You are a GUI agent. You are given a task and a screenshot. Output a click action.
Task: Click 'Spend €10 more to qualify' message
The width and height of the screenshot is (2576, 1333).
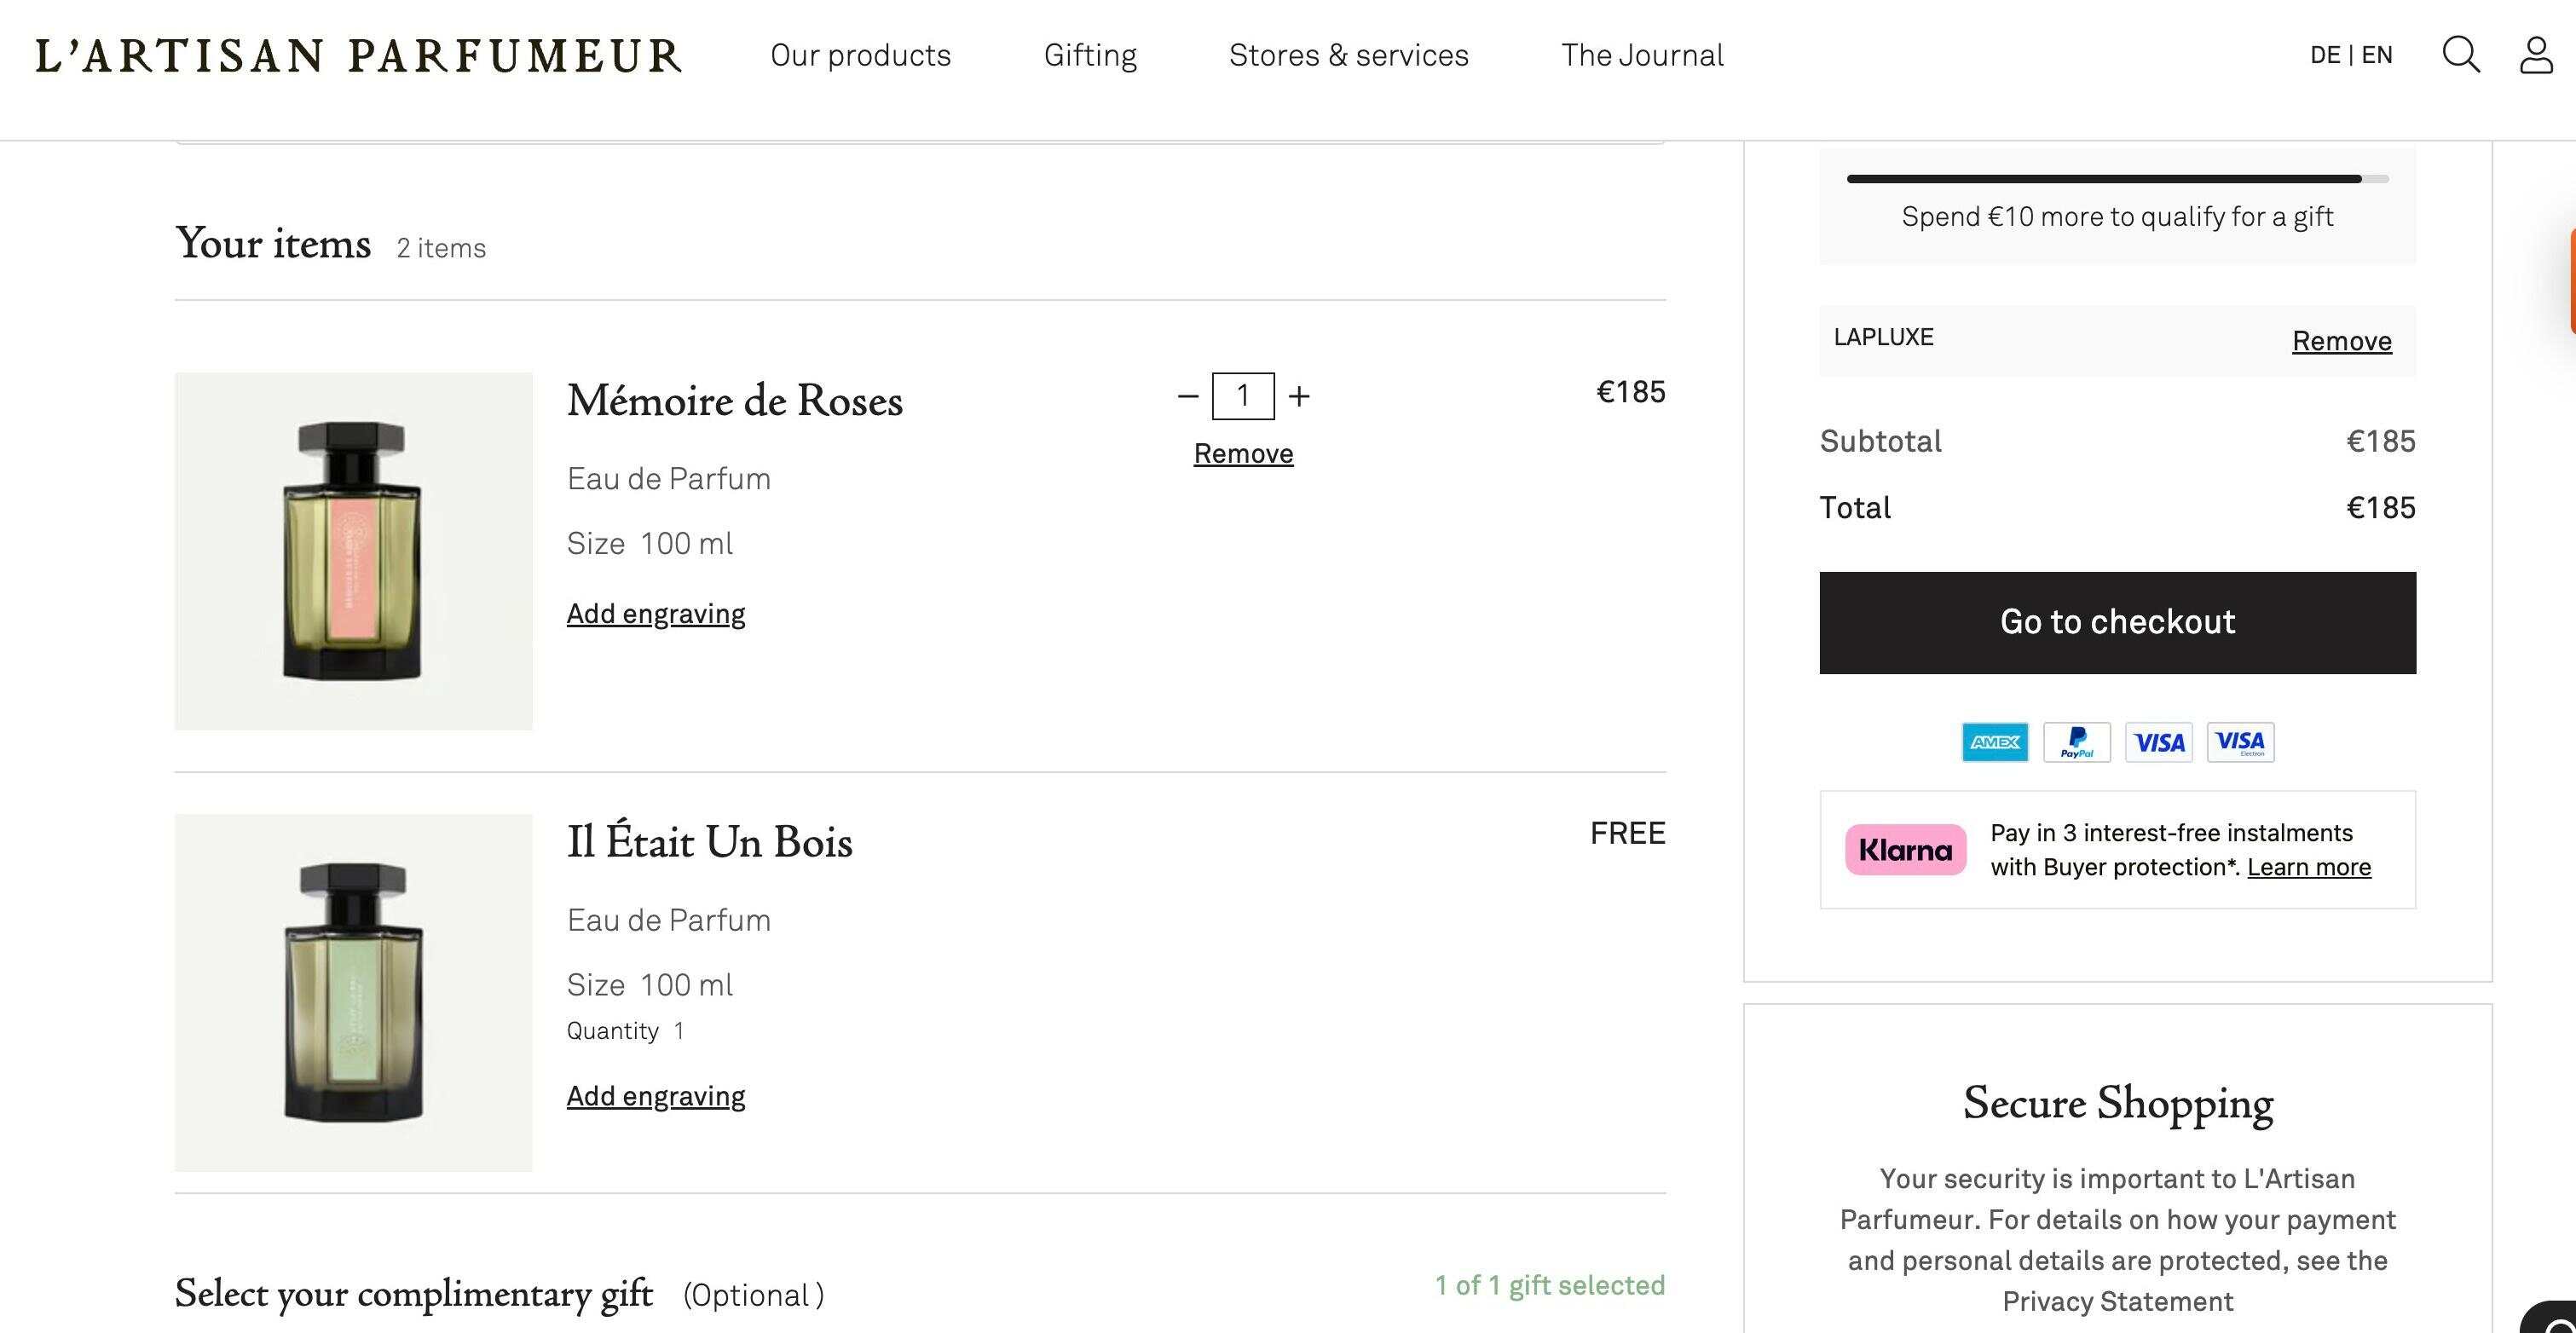[2117, 217]
